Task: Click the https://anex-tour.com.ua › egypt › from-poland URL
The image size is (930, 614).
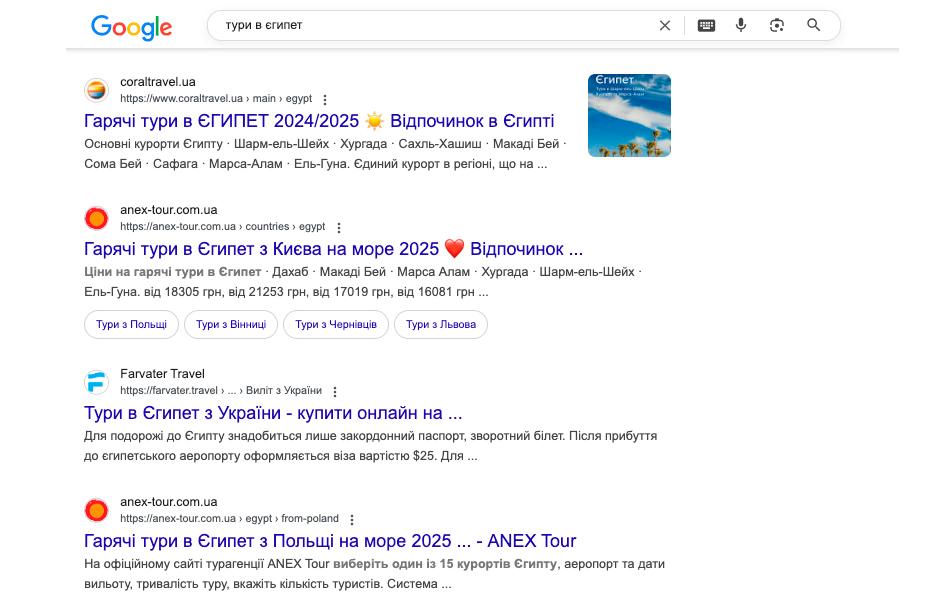Action: point(229,518)
